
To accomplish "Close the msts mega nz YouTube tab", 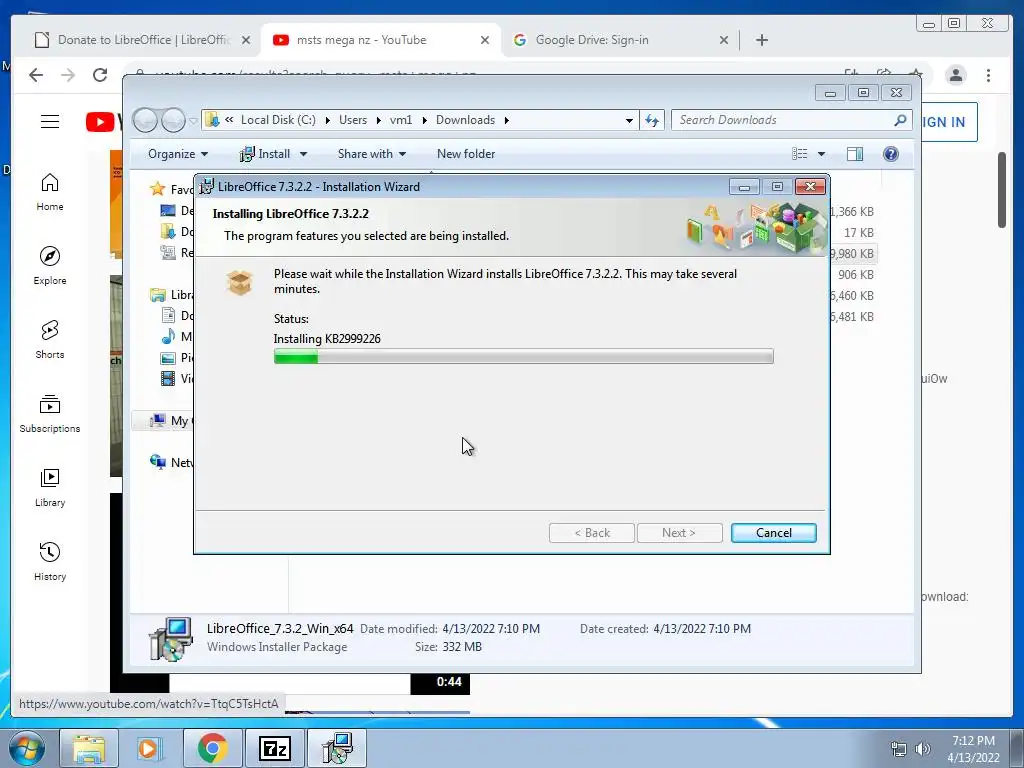I will tap(485, 40).
